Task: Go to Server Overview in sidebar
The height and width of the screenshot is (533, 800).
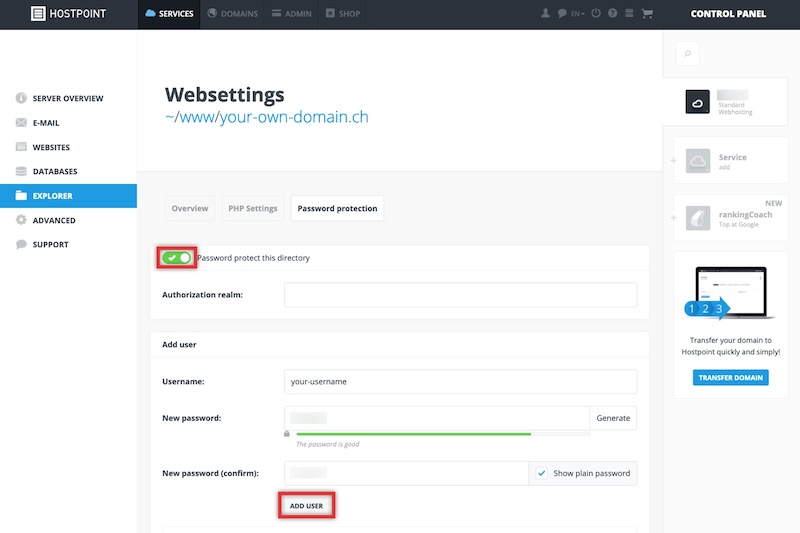Action: coord(68,98)
